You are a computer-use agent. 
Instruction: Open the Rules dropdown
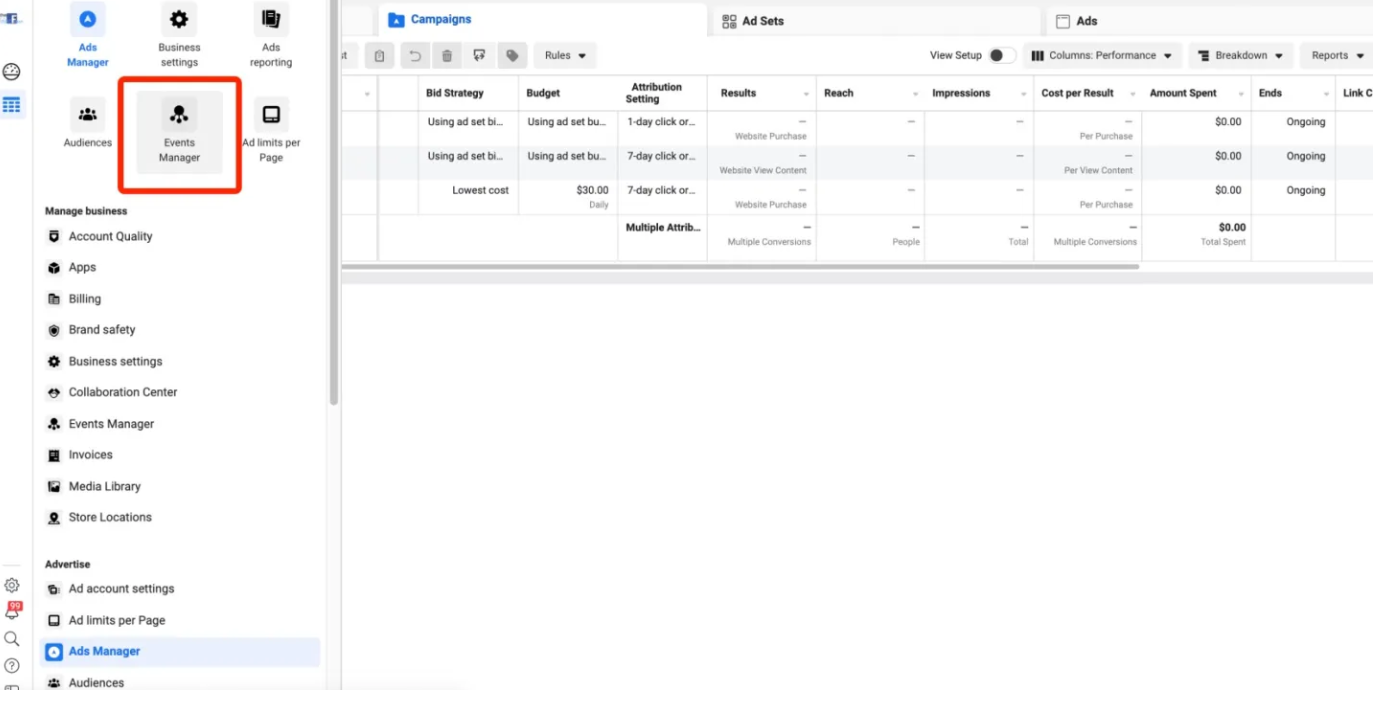tap(565, 56)
